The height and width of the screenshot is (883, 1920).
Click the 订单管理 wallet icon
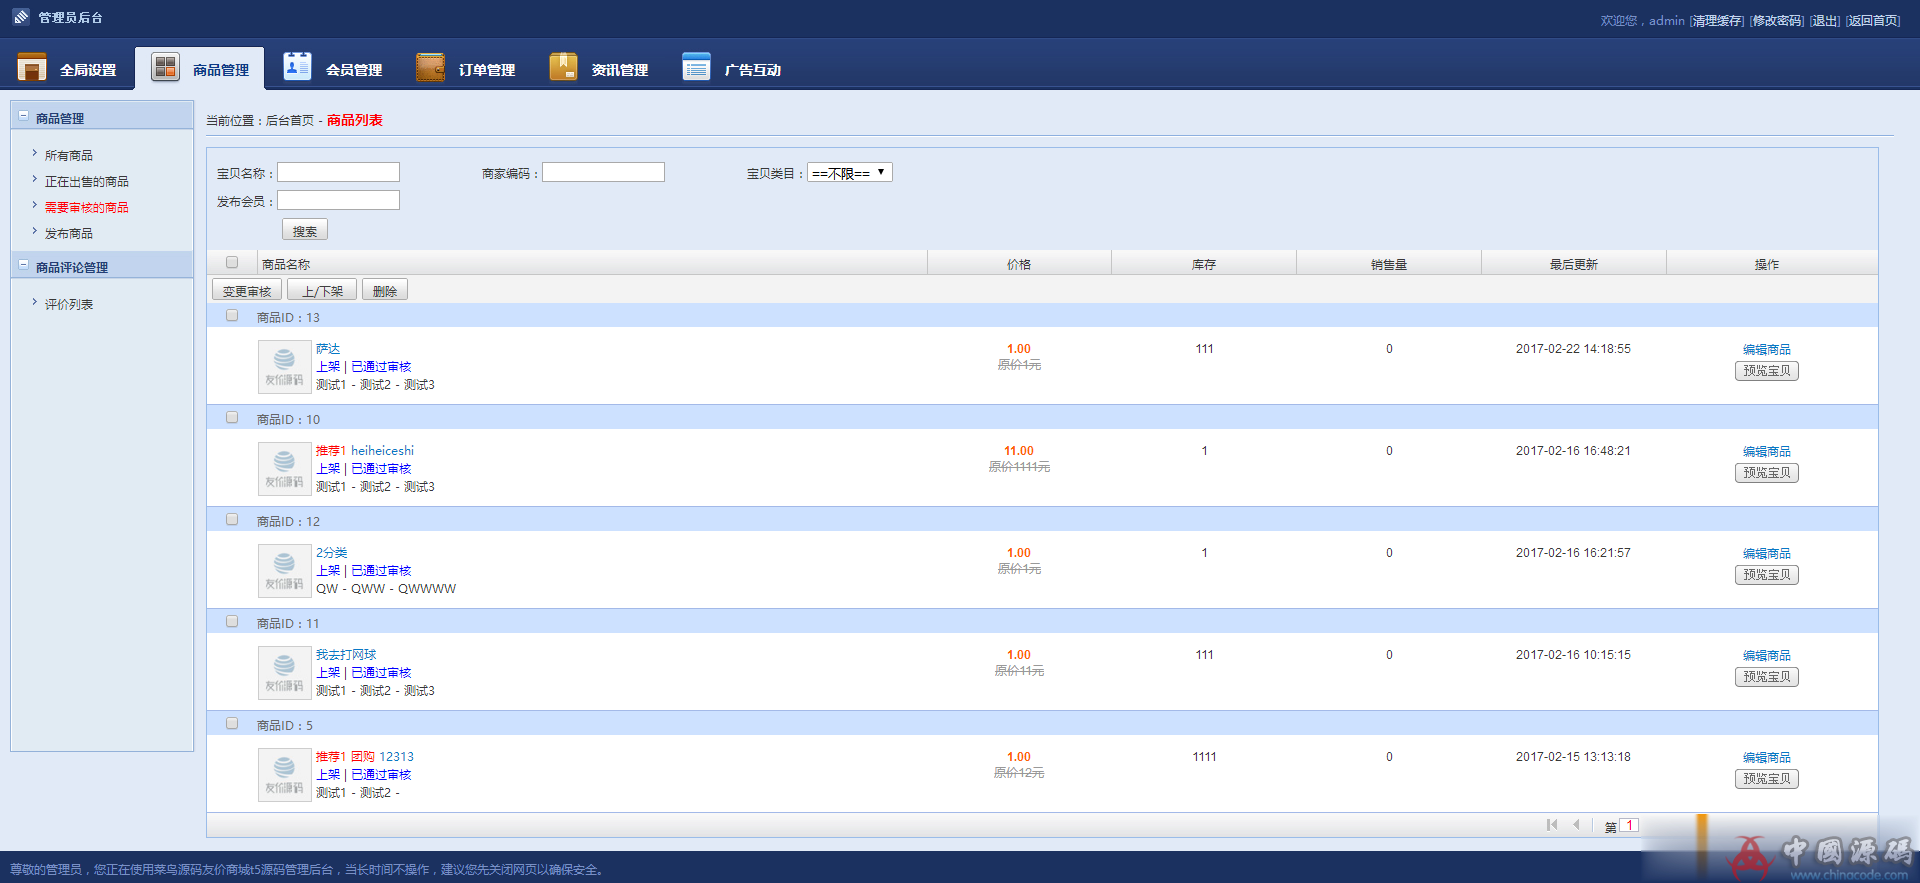click(x=430, y=68)
